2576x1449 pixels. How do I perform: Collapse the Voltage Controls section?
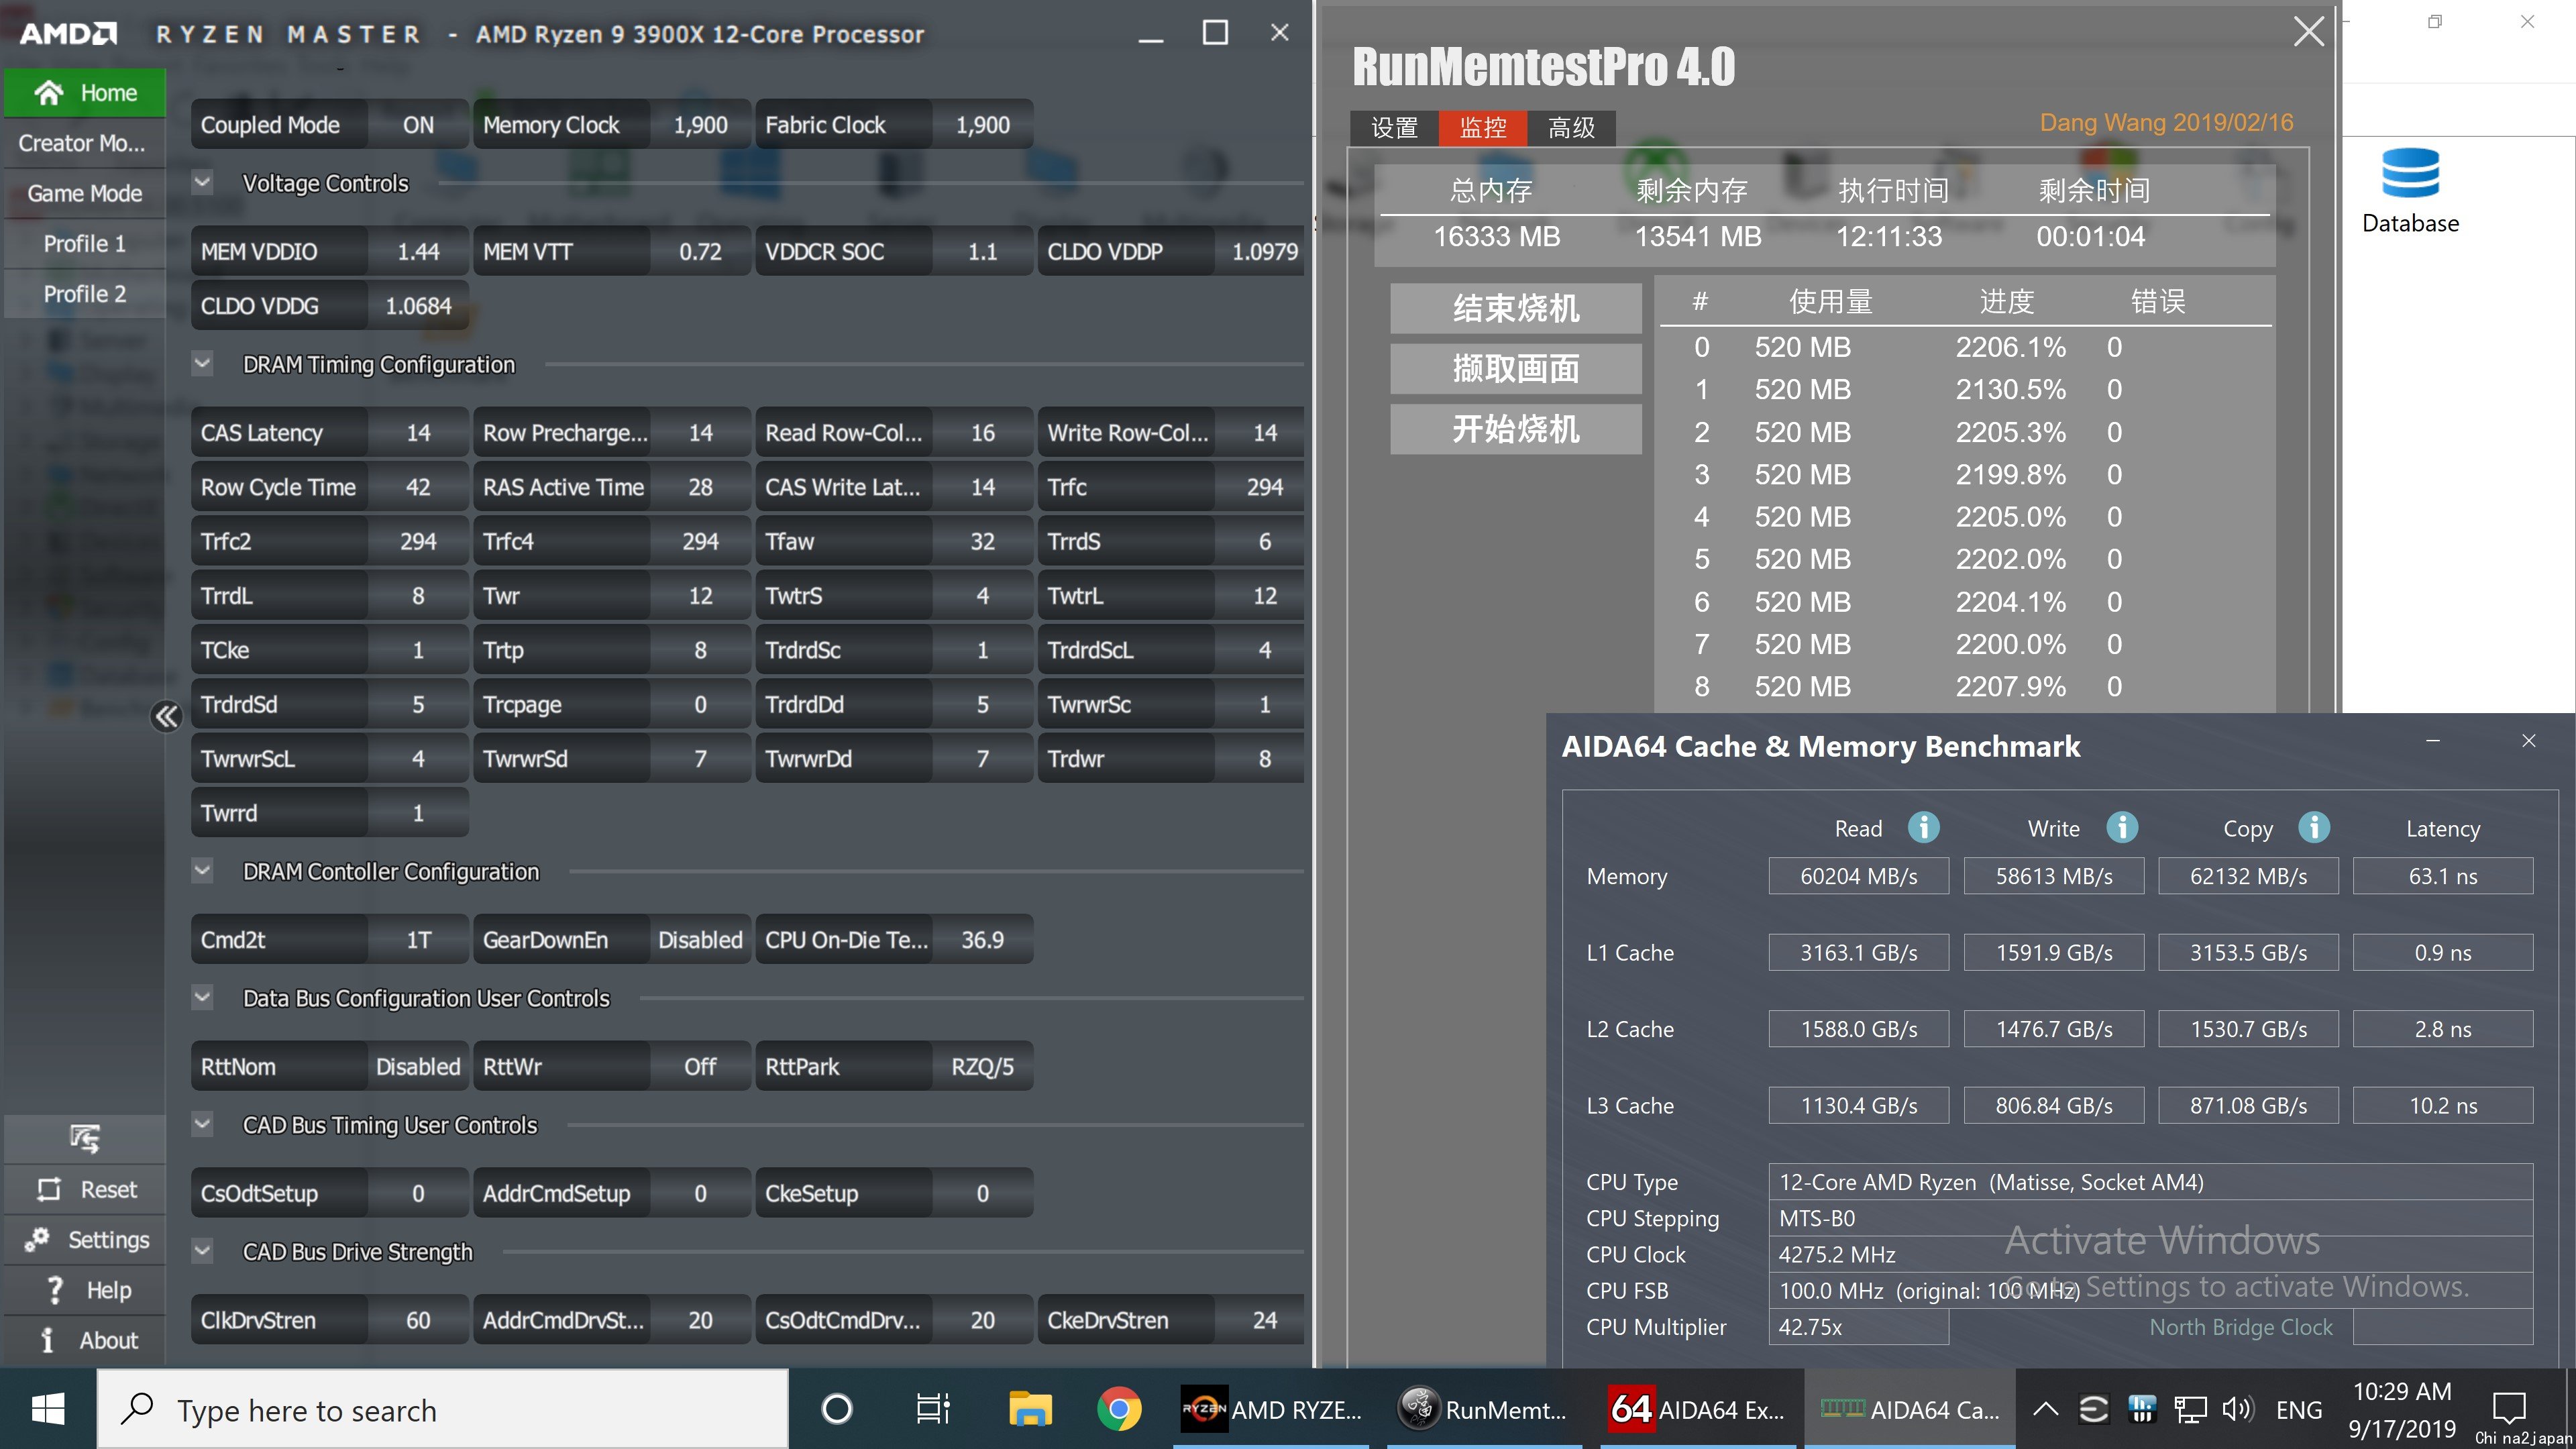tap(202, 183)
